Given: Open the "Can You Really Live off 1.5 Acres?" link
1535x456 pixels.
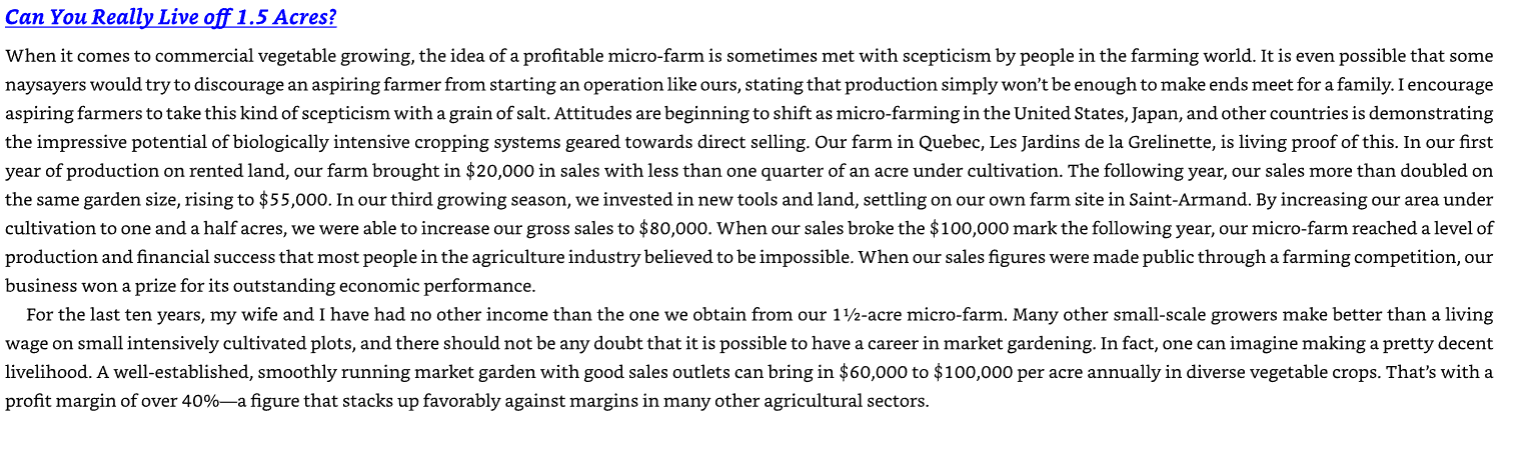Looking at the screenshot, I should tap(171, 19).
